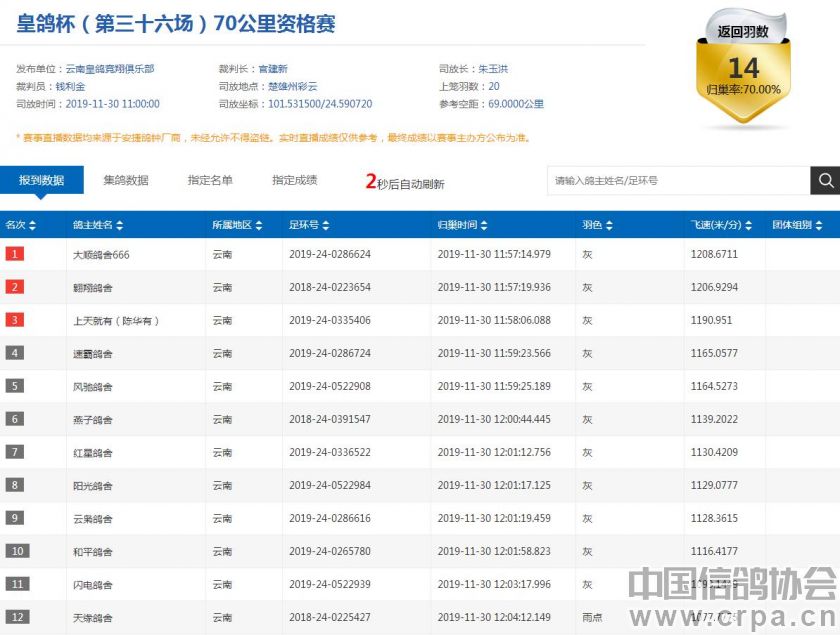The height and width of the screenshot is (635, 840).
Task: Click ring number 2019-24-0336522
Action: [x=330, y=452]
